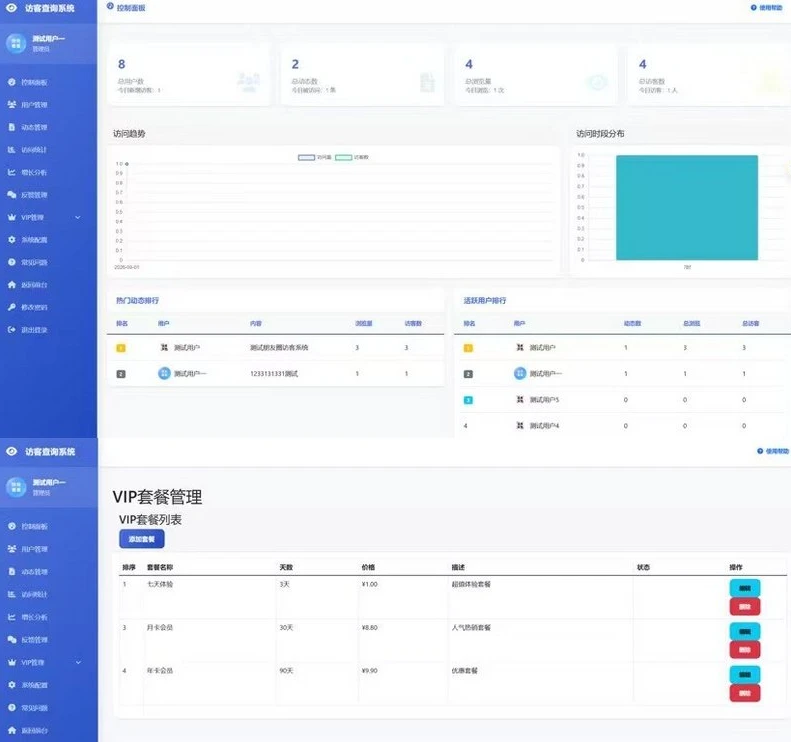The width and height of the screenshot is (791, 742).
Task: Click the cyan edit button for the 年卡会员 row
Action: 745,674
